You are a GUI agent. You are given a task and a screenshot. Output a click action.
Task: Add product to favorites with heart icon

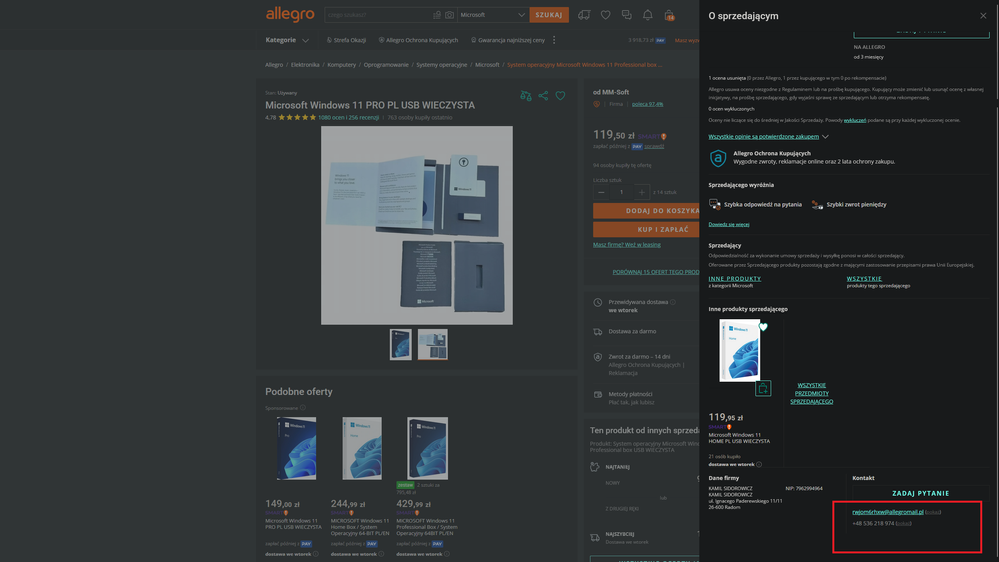tap(560, 96)
